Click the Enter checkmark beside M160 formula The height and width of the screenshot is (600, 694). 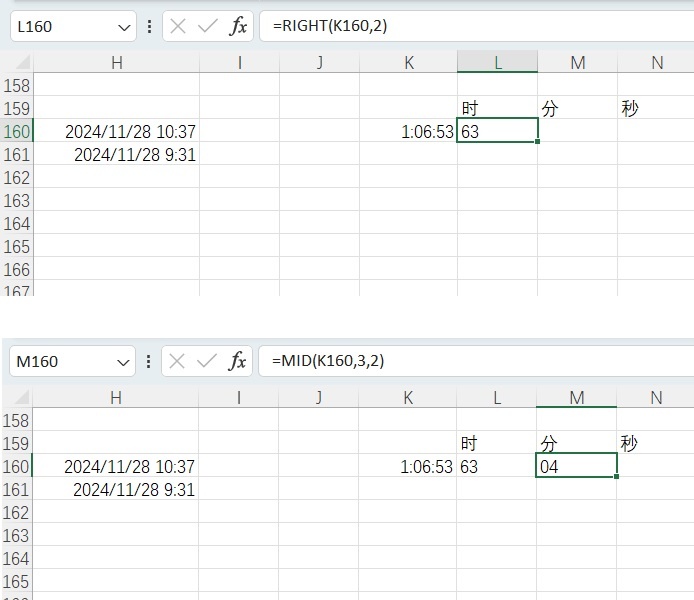(206, 362)
